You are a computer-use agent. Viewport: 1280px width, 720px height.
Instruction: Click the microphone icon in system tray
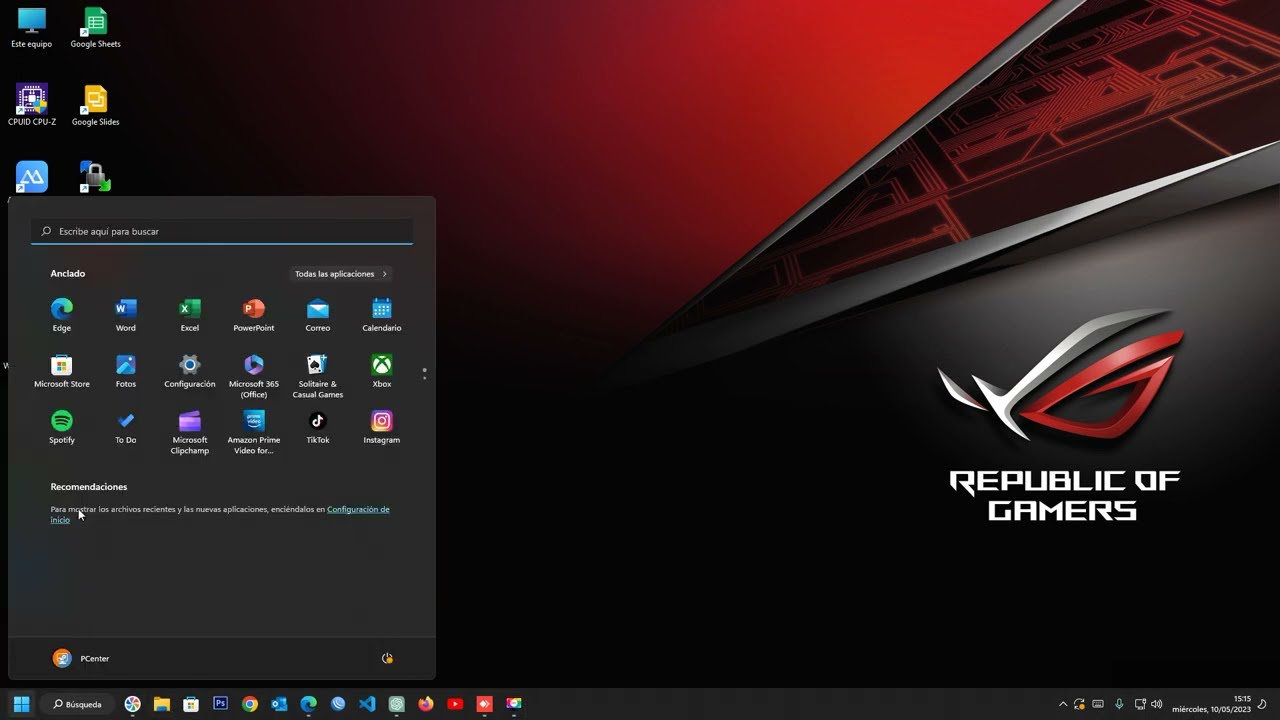coord(1119,704)
